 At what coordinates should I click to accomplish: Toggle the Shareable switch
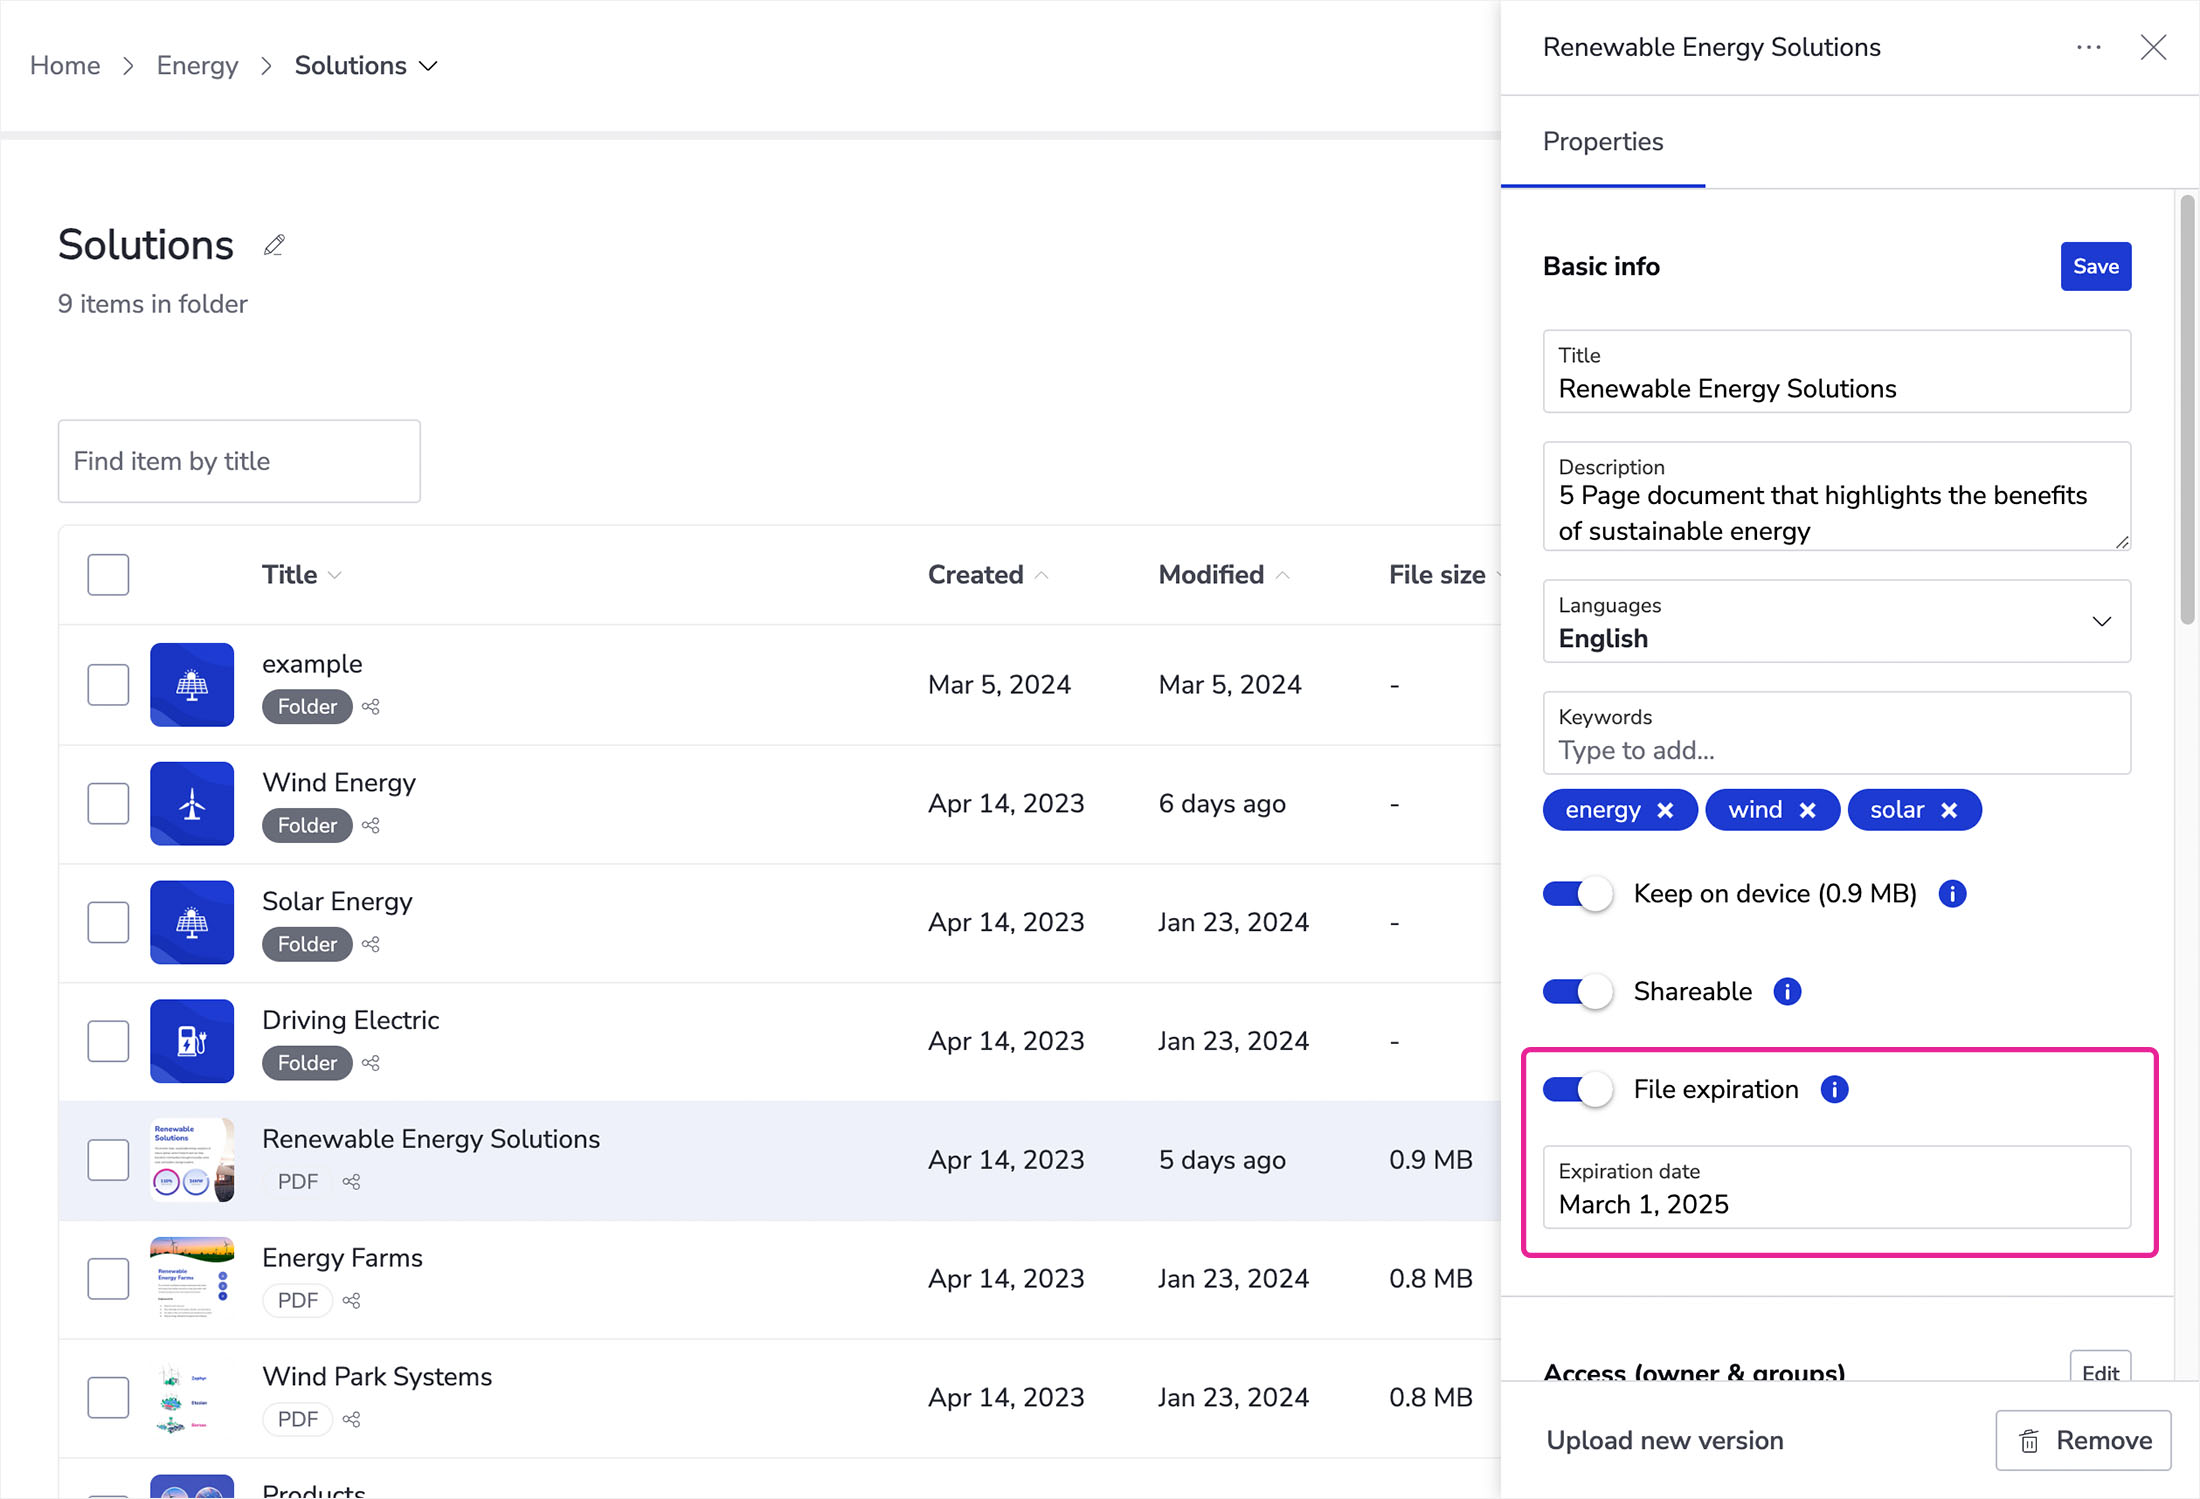(x=1577, y=991)
